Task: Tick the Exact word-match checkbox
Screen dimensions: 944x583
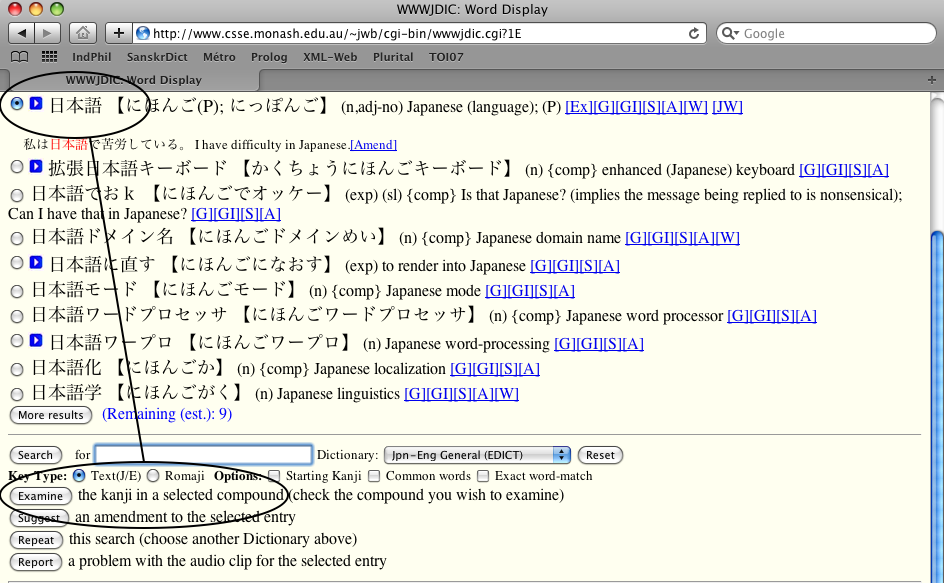Action: (x=483, y=476)
